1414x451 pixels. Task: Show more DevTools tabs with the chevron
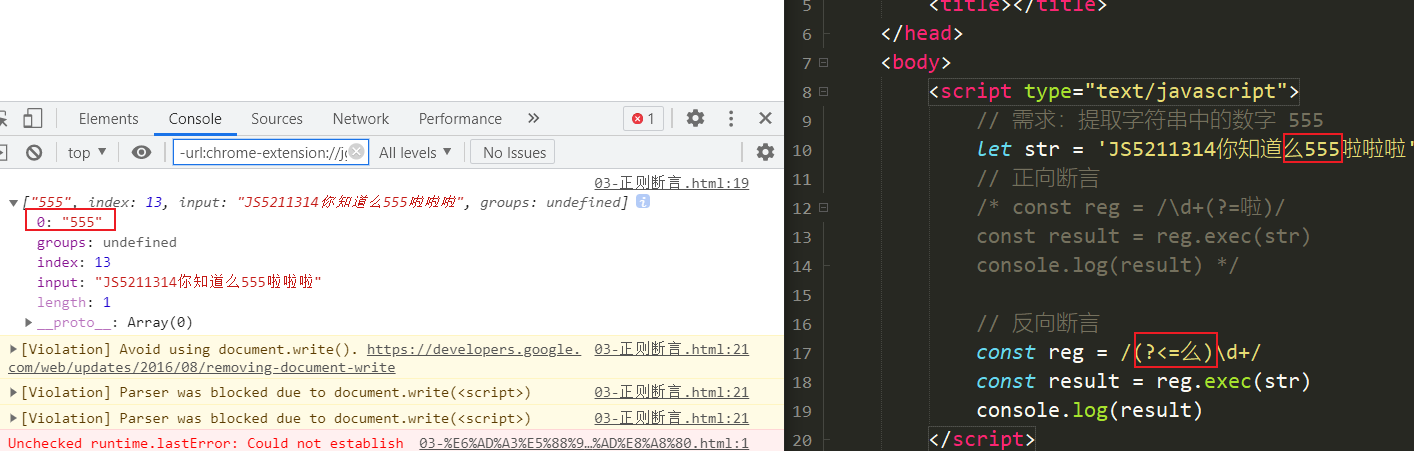(x=533, y=118)
